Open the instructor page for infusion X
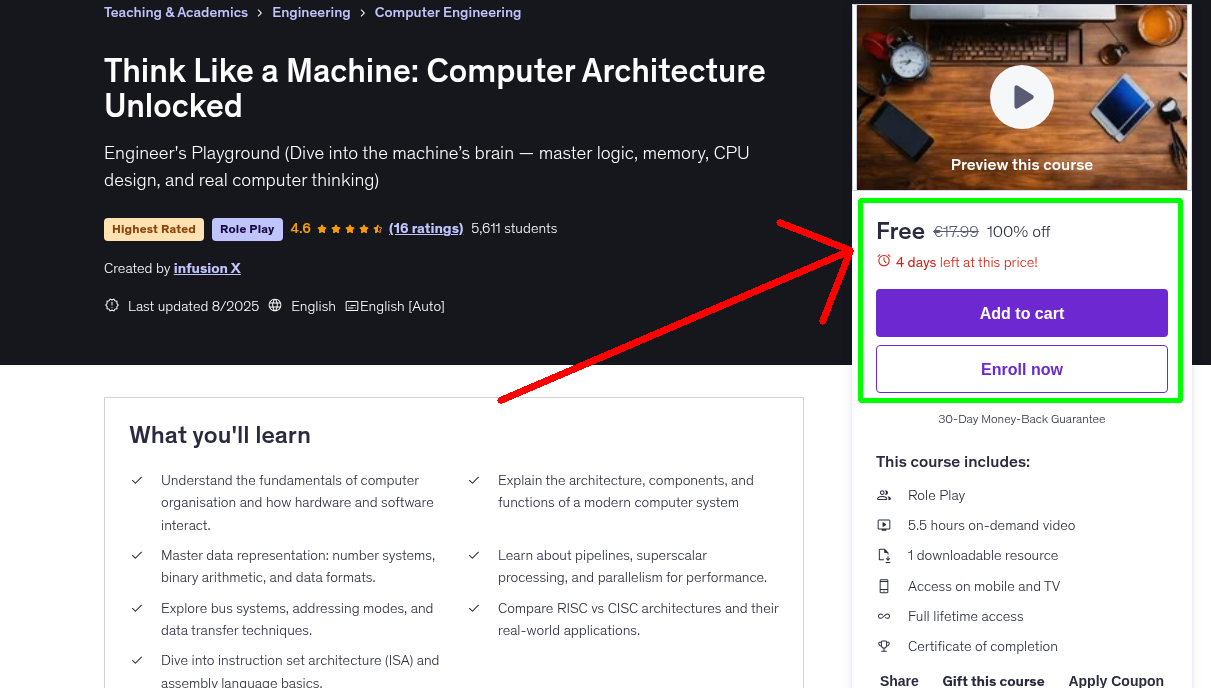Image resolution: width=1211 pixels, height=688 pixels. coord(207,268)
